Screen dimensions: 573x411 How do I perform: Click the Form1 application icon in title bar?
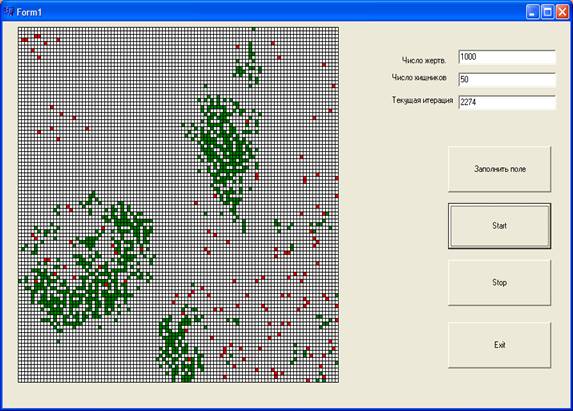pyautogui.click(x=9, y=12)
